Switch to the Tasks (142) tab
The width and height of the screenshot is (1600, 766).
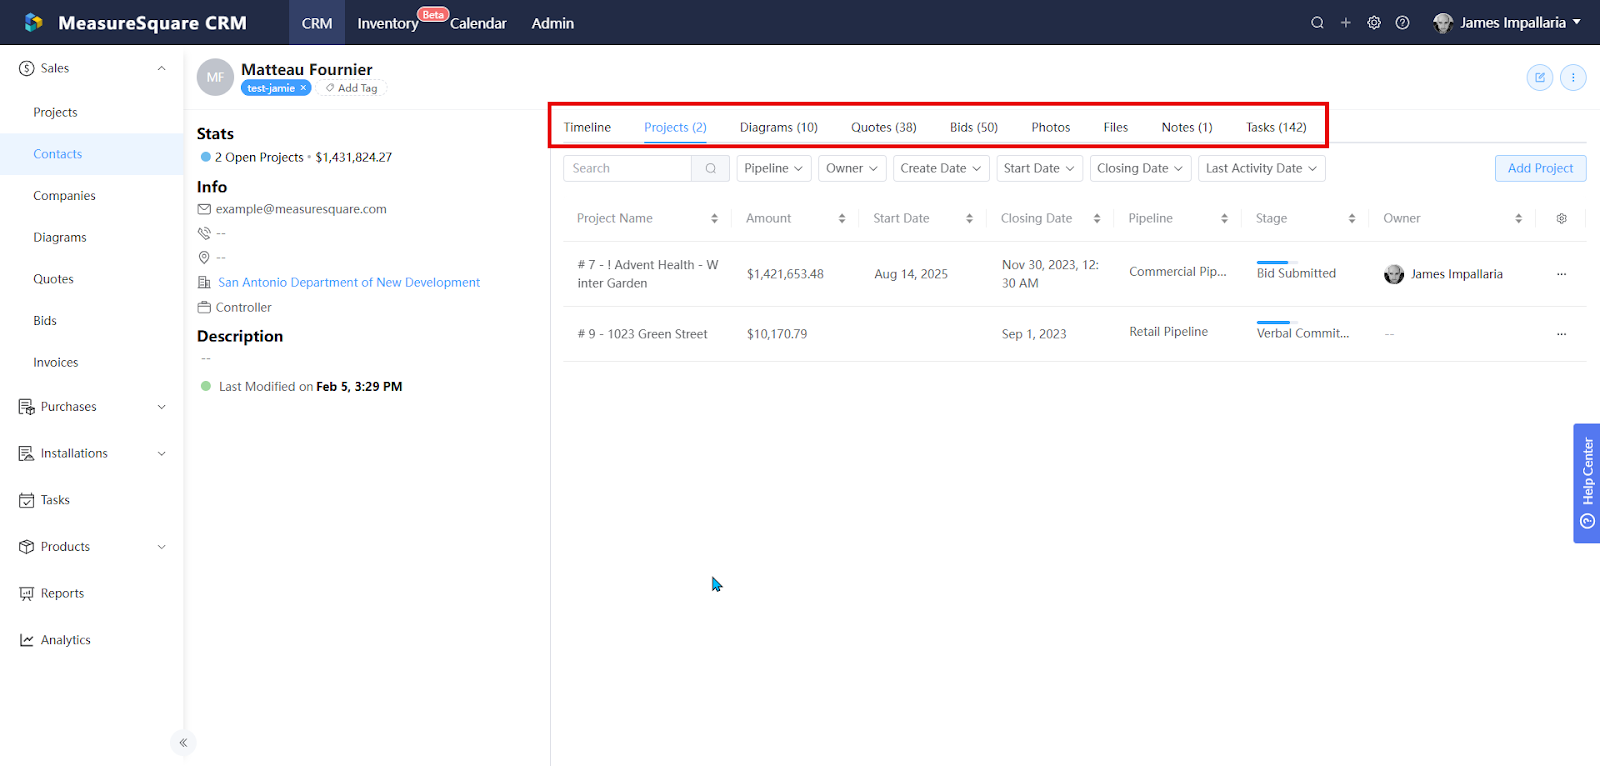[x=1276, y=127]
